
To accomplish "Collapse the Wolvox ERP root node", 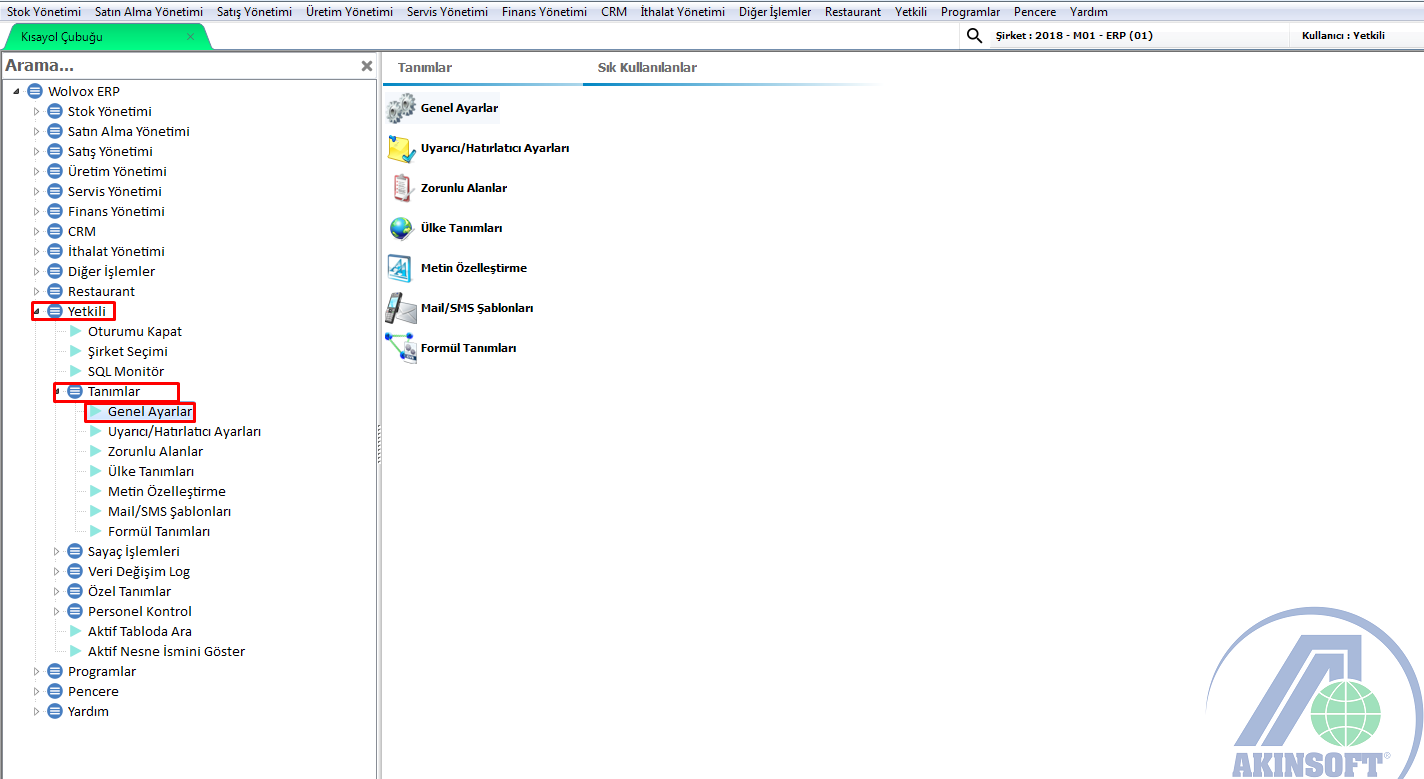I will [x=17, y=92].
